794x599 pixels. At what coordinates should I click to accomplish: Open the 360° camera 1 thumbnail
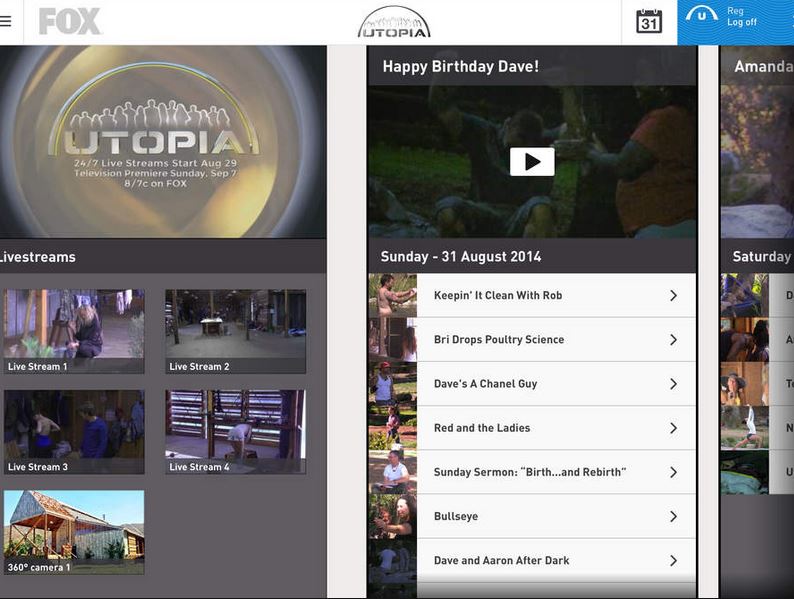[x=74, y=532]
